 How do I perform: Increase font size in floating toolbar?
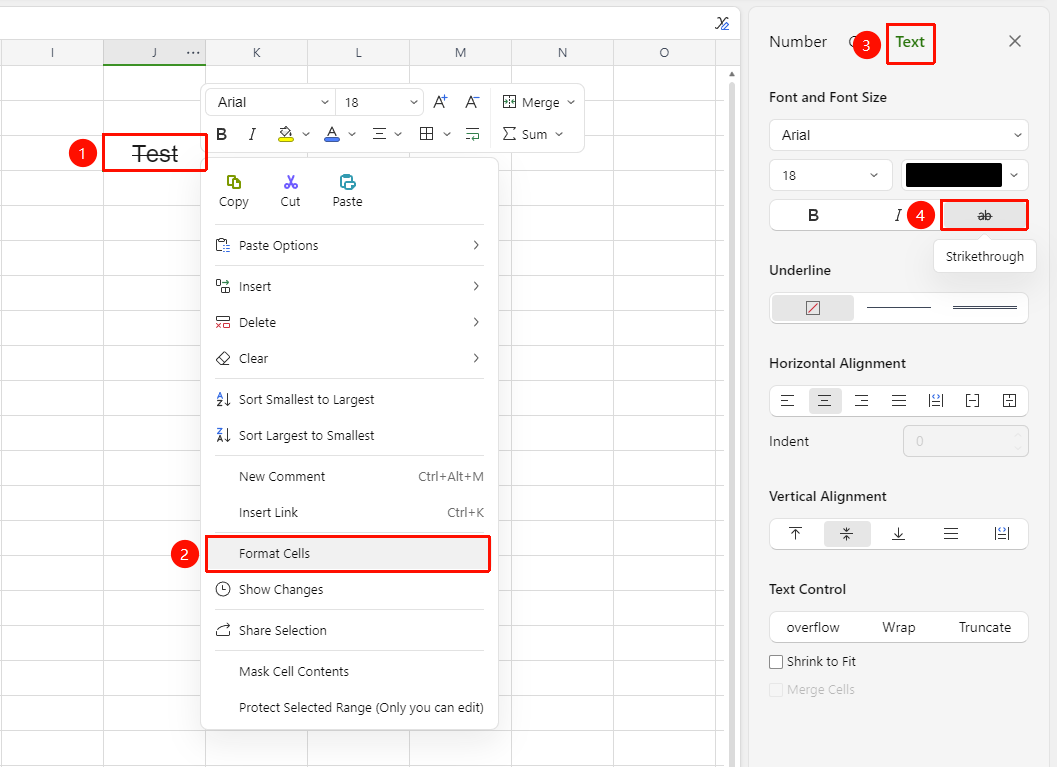(440, 102)
